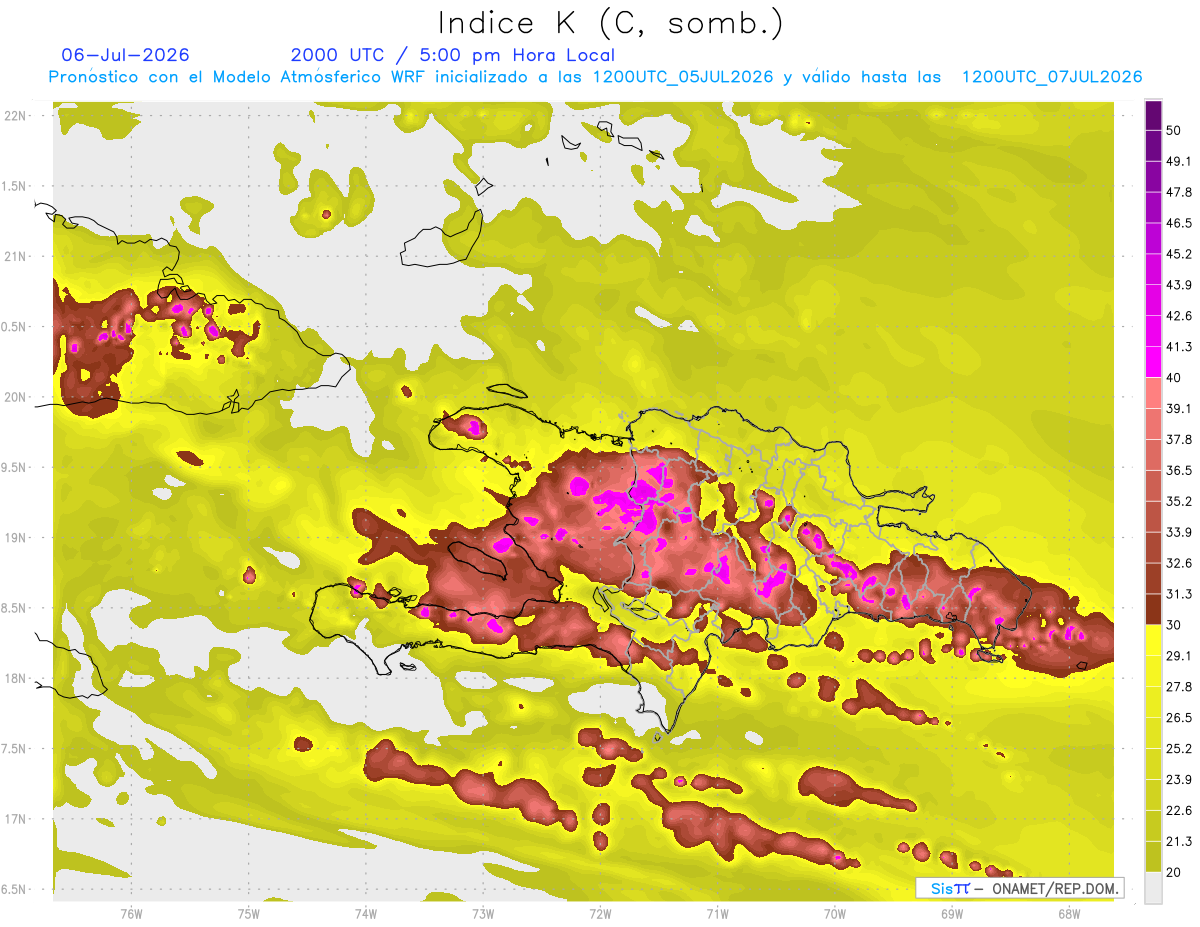Image resolution: width=1200 pixels, height=927 pixels.
Task: Click longitude label '73W'
Action: coord(483,914)
